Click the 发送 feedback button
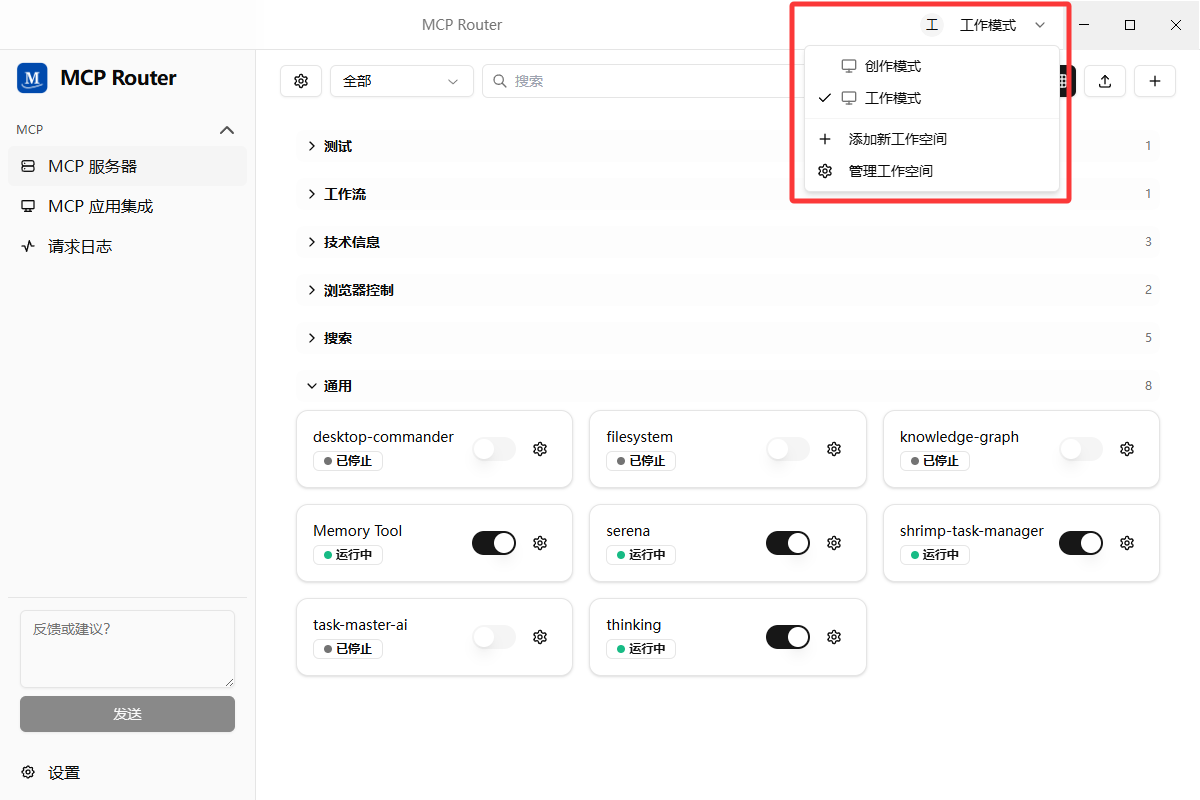Screen dimensions: 1200x800 127,714
